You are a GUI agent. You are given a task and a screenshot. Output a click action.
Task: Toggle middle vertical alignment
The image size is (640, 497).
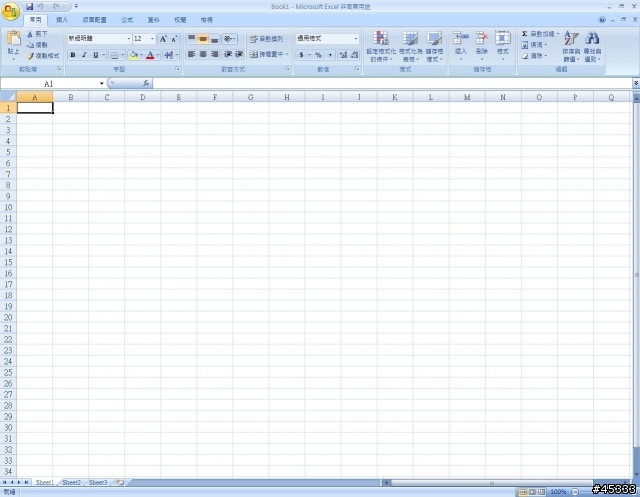[202, 39]
